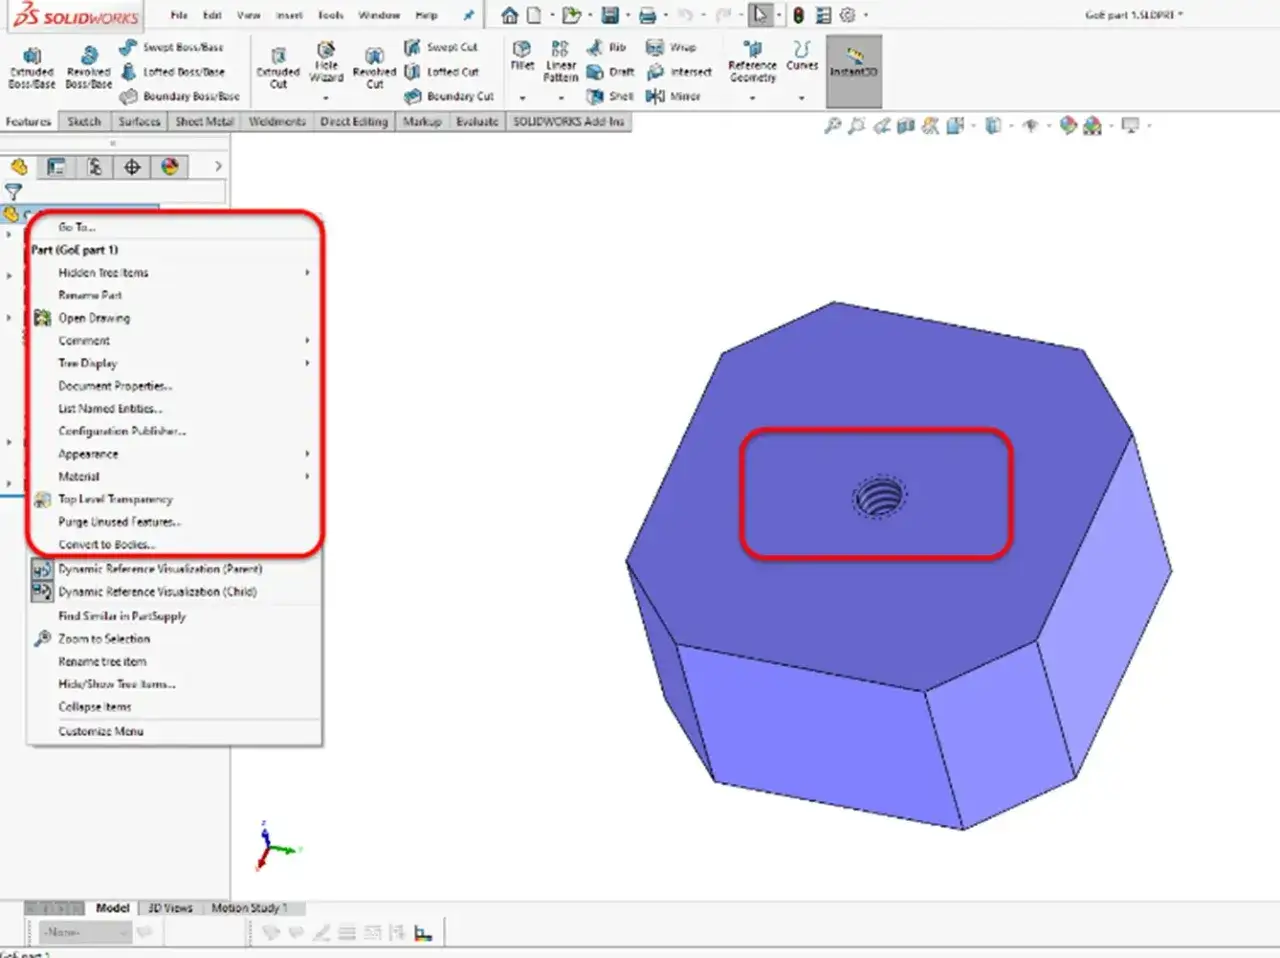1280x958 pixels.
Task: Click Customize Menu at the bottom of the context menu
Action: click(x=101, y=731)
